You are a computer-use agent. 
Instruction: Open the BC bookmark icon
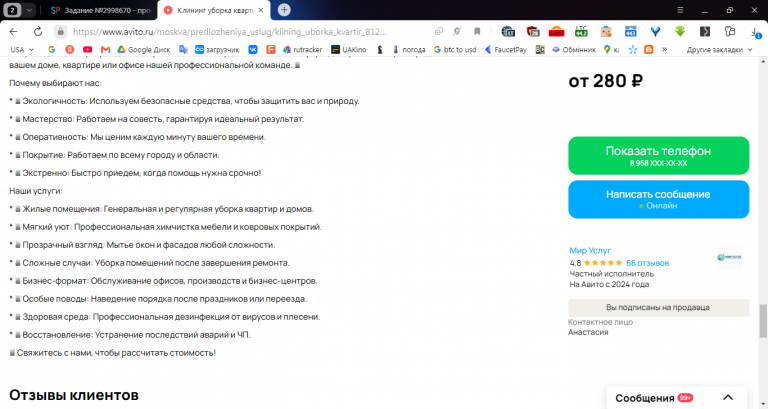pyautogui.click(x=540, y=49)
